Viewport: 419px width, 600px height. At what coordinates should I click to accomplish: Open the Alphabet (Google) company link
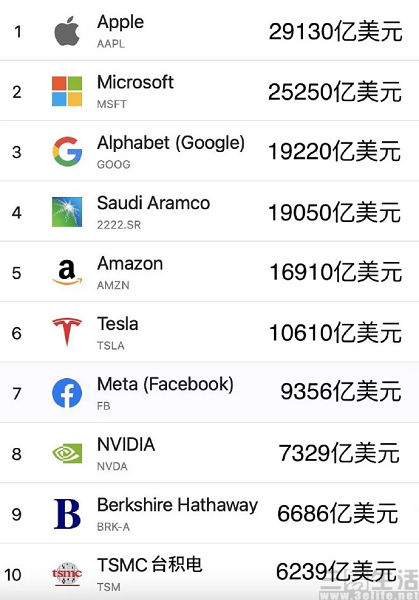coord(171,143)
